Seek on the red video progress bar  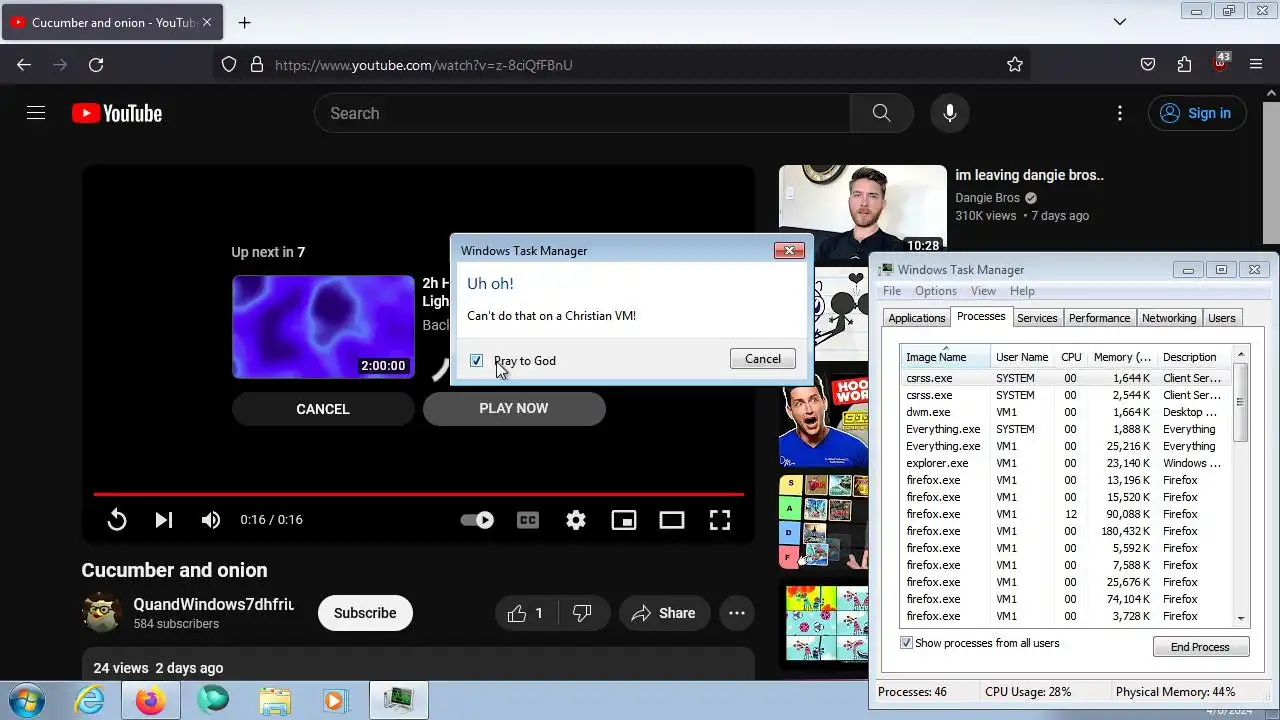pos(418,494)
